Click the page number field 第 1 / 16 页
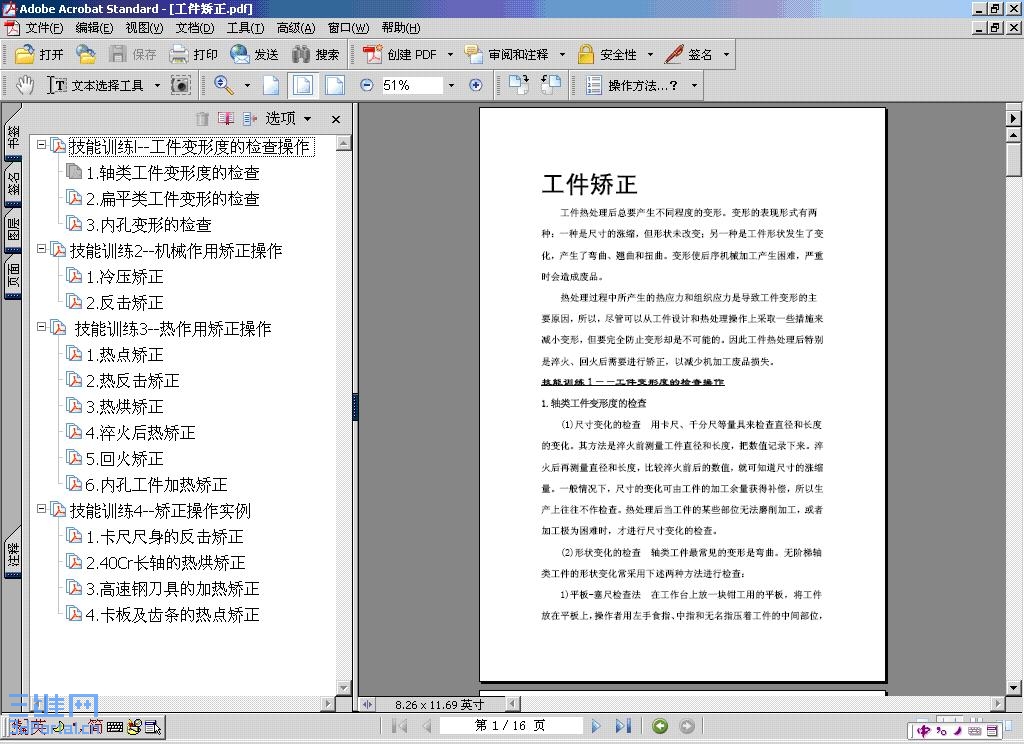 511,726
